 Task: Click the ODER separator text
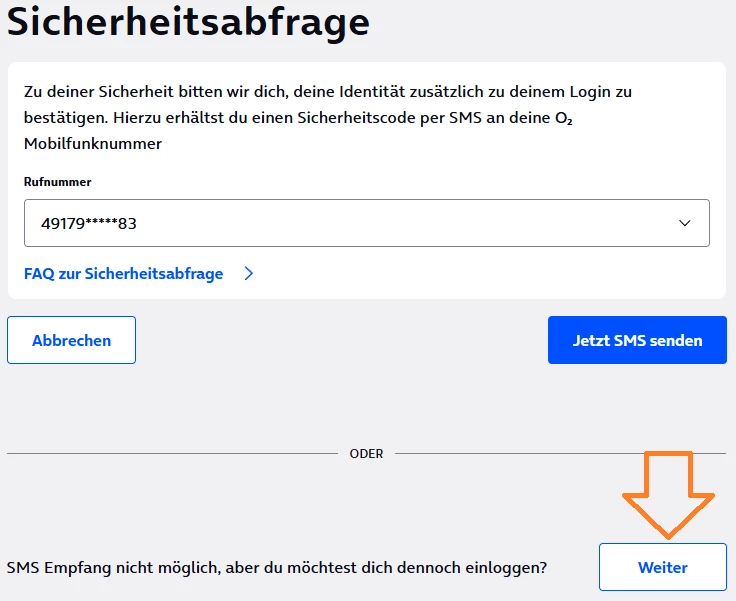pyautogui.click(x=367, y=453)
